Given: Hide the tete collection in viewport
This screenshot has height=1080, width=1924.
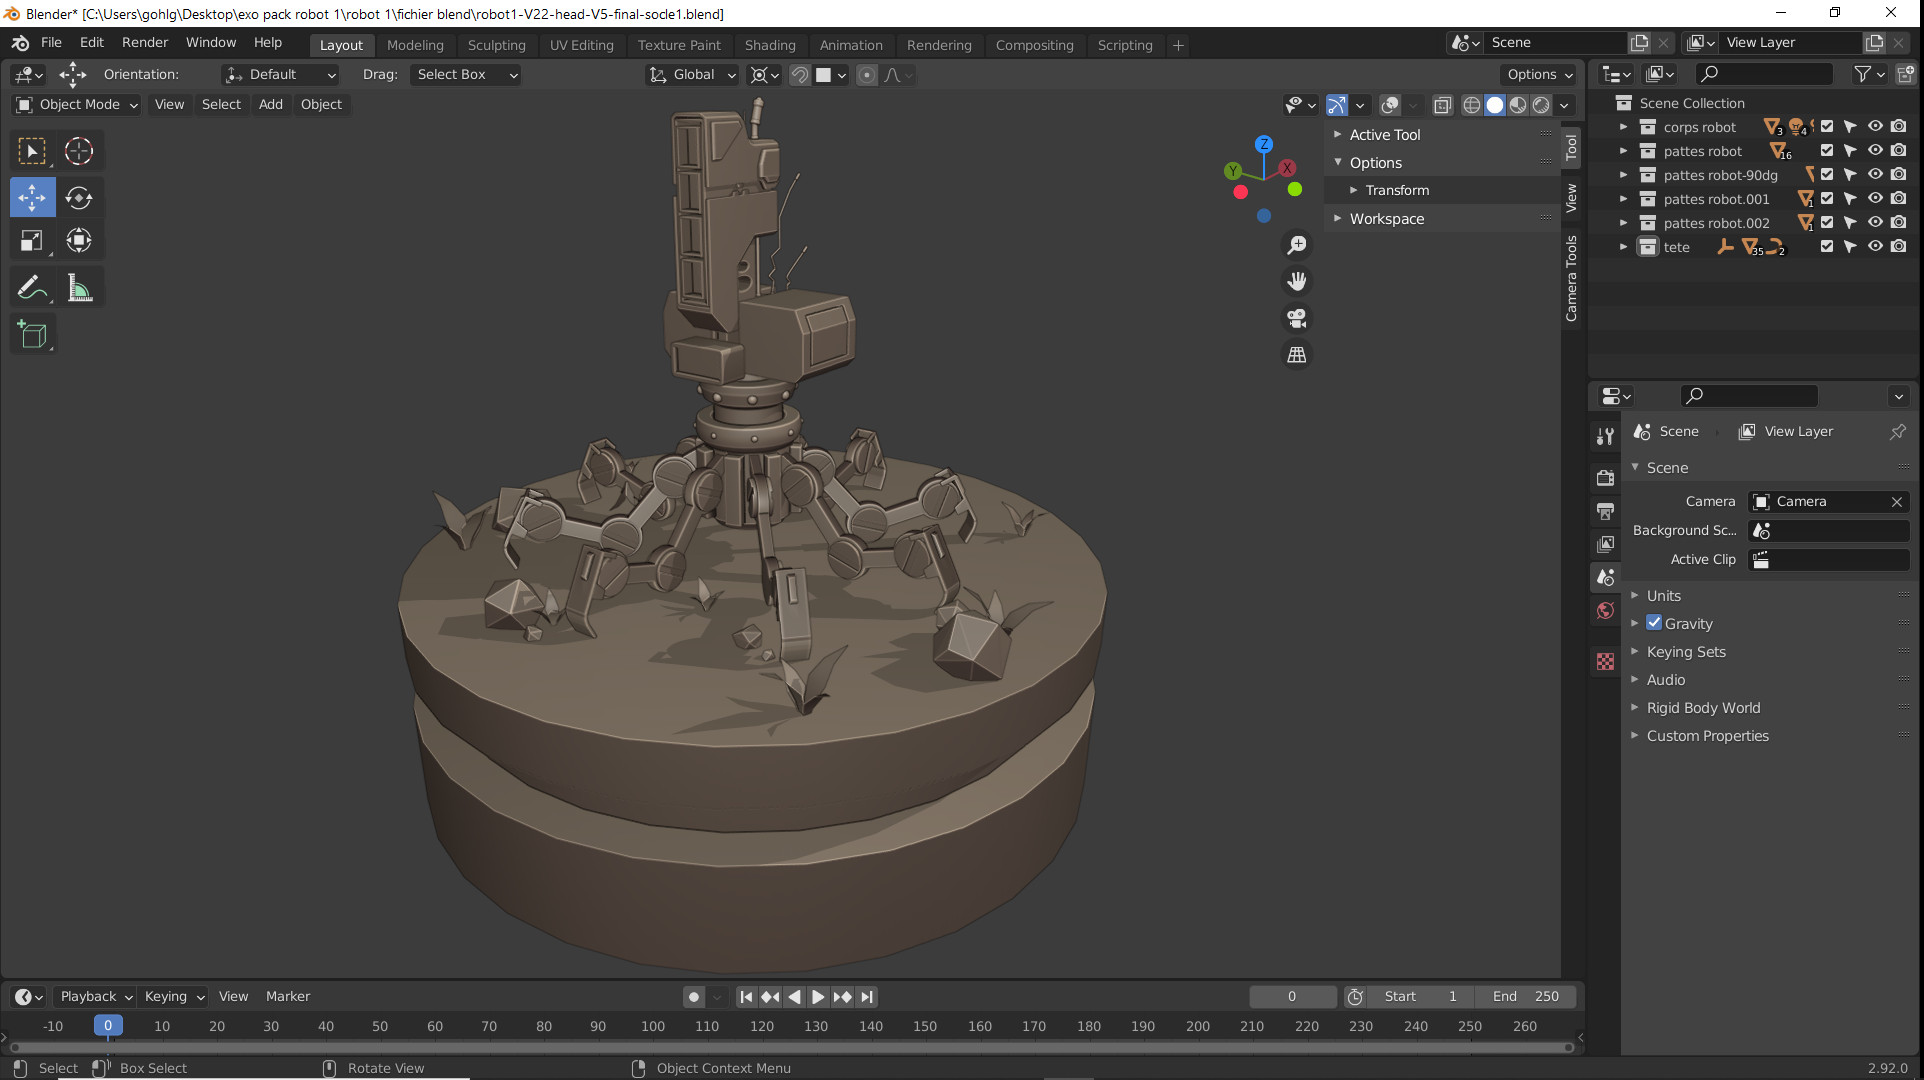Looking at the screenshot, I should tap(1875, 247).
